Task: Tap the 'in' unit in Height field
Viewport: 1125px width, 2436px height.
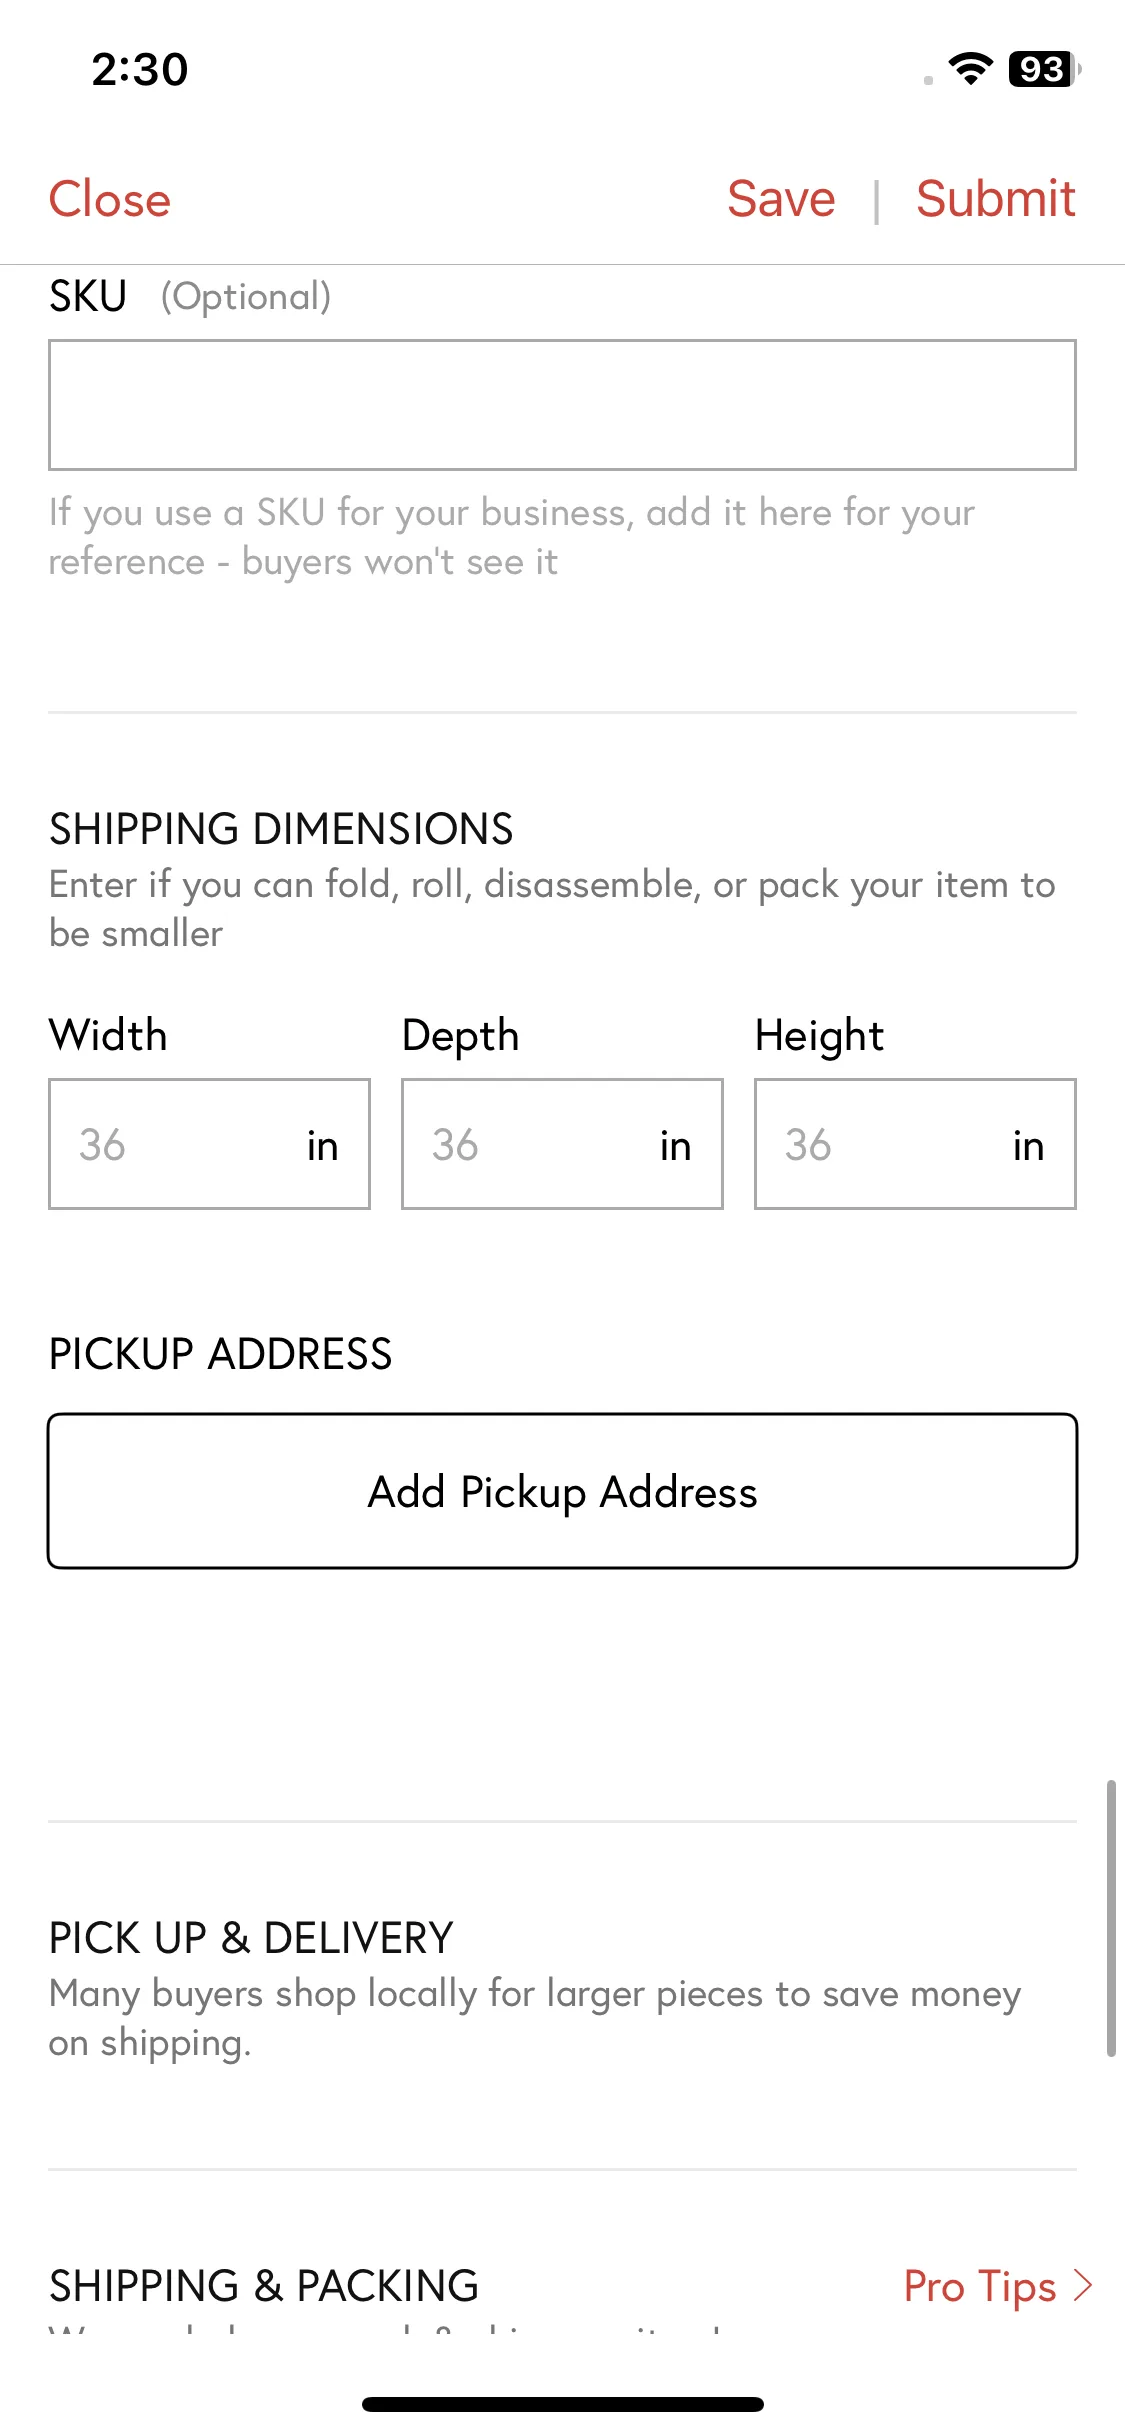Action: [1028, 1146]
